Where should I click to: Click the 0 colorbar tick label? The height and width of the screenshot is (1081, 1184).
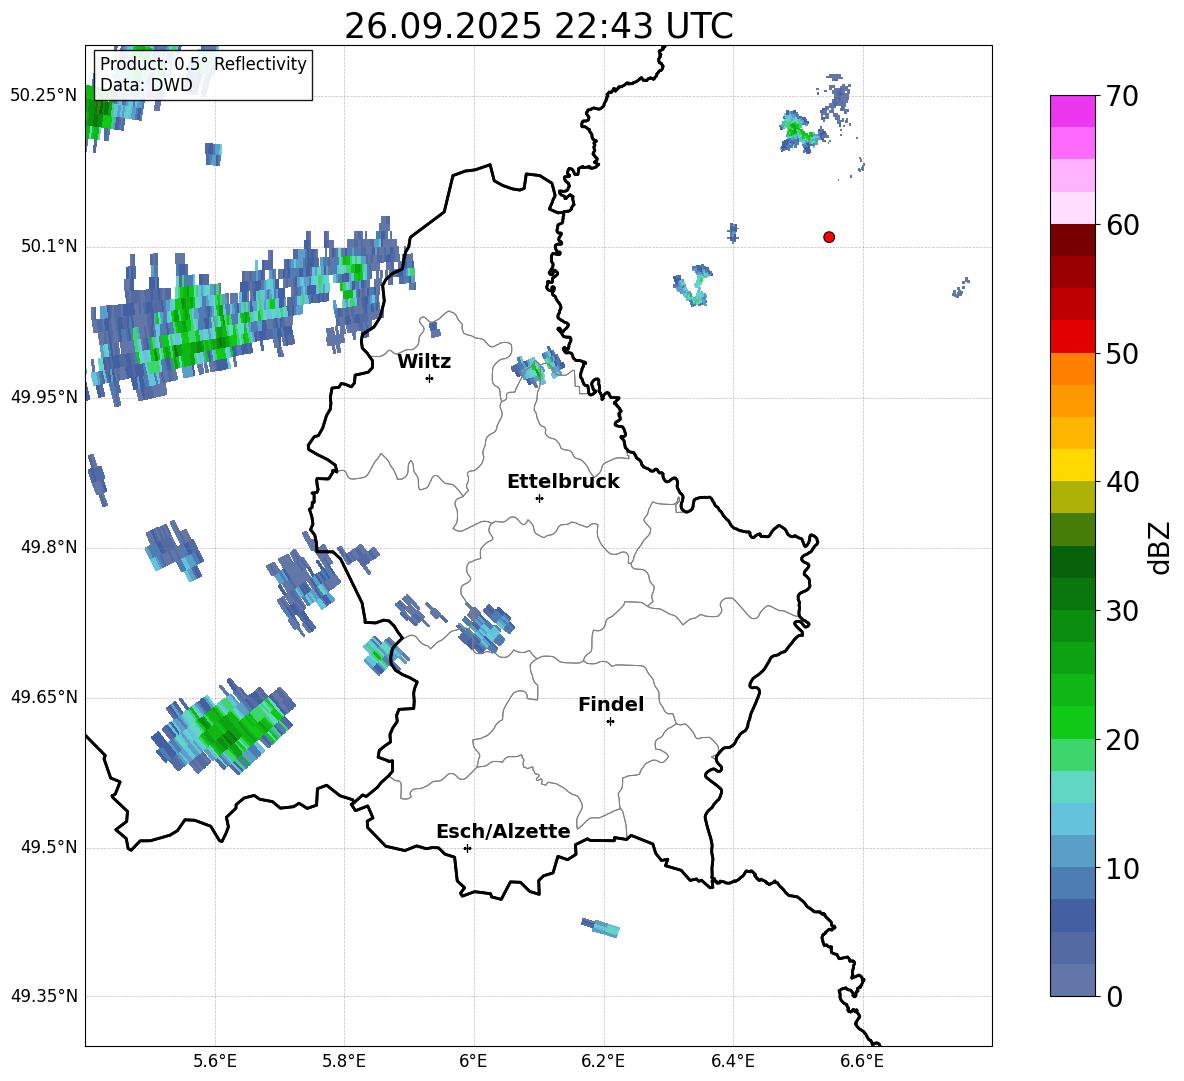tap(1115, 996)
